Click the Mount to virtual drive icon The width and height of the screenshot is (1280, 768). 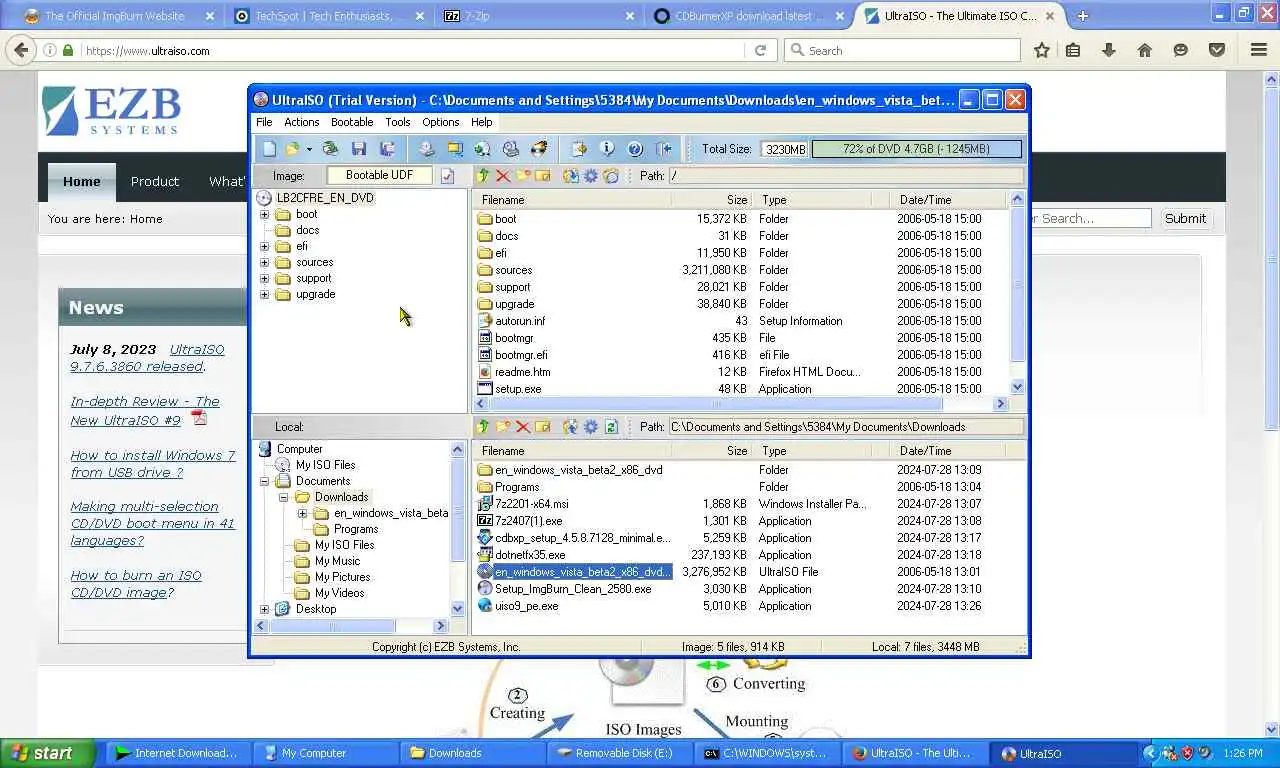pos(511,149)
